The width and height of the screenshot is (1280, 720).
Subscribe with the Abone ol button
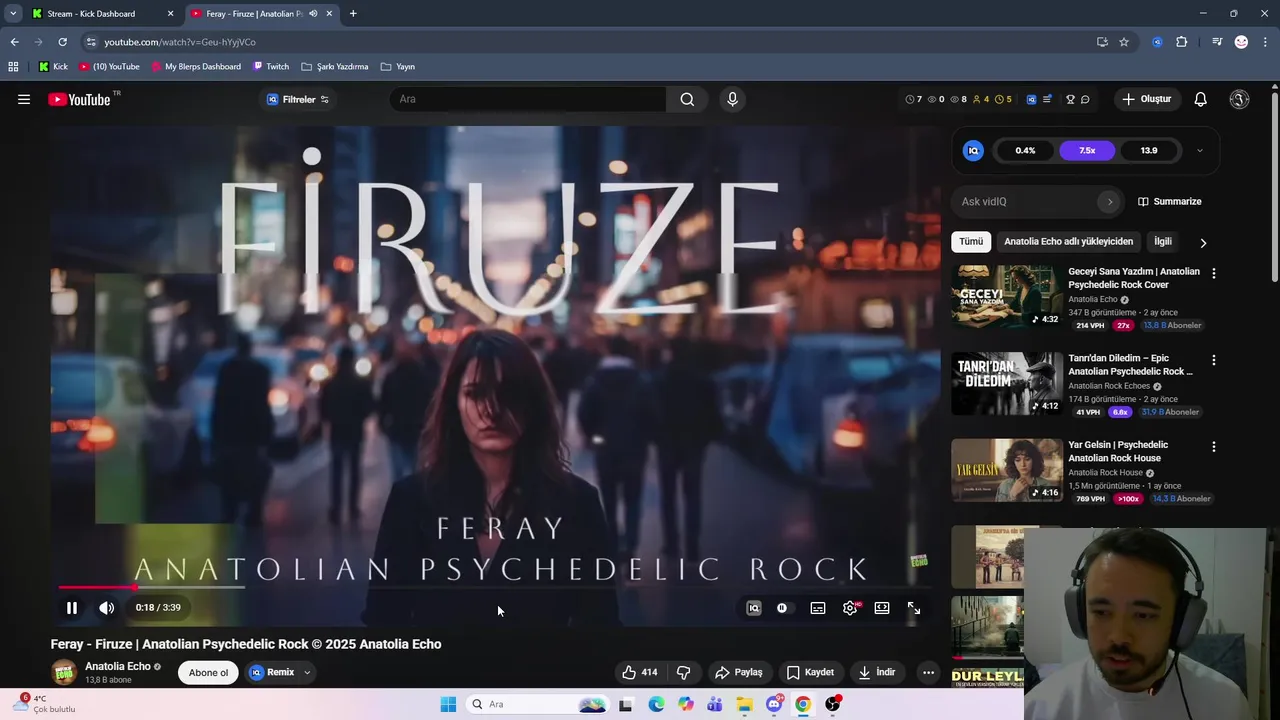click(x=208, y=672)
